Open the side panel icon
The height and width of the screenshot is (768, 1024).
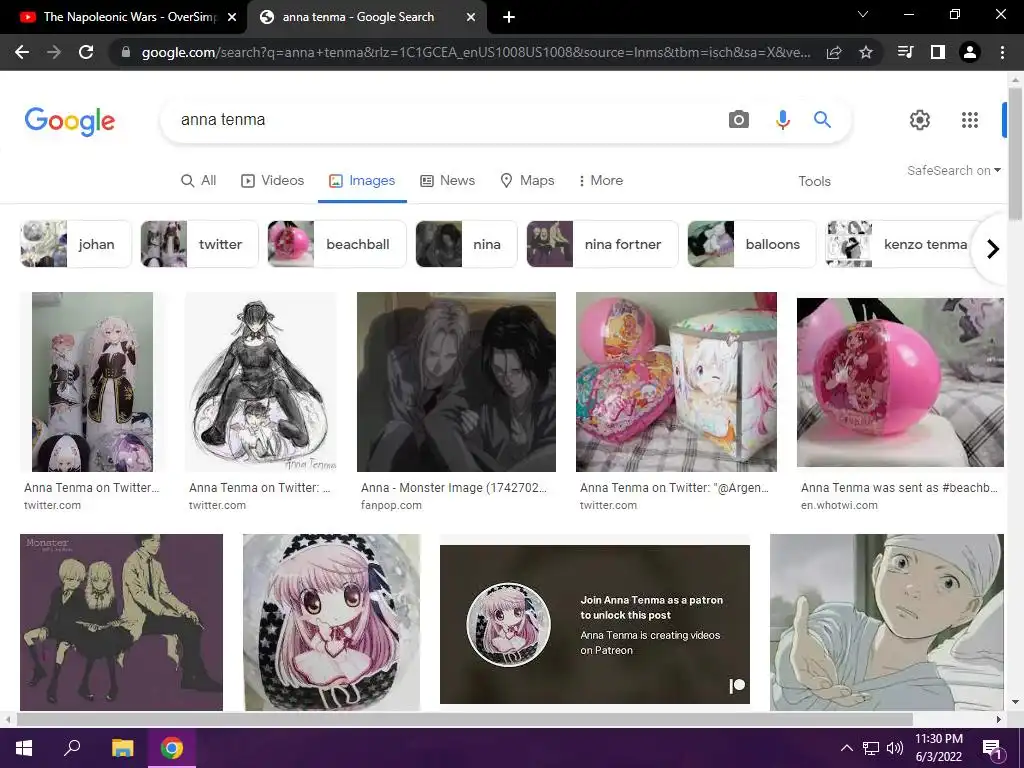pyautogui.click(x=938, y=52)
